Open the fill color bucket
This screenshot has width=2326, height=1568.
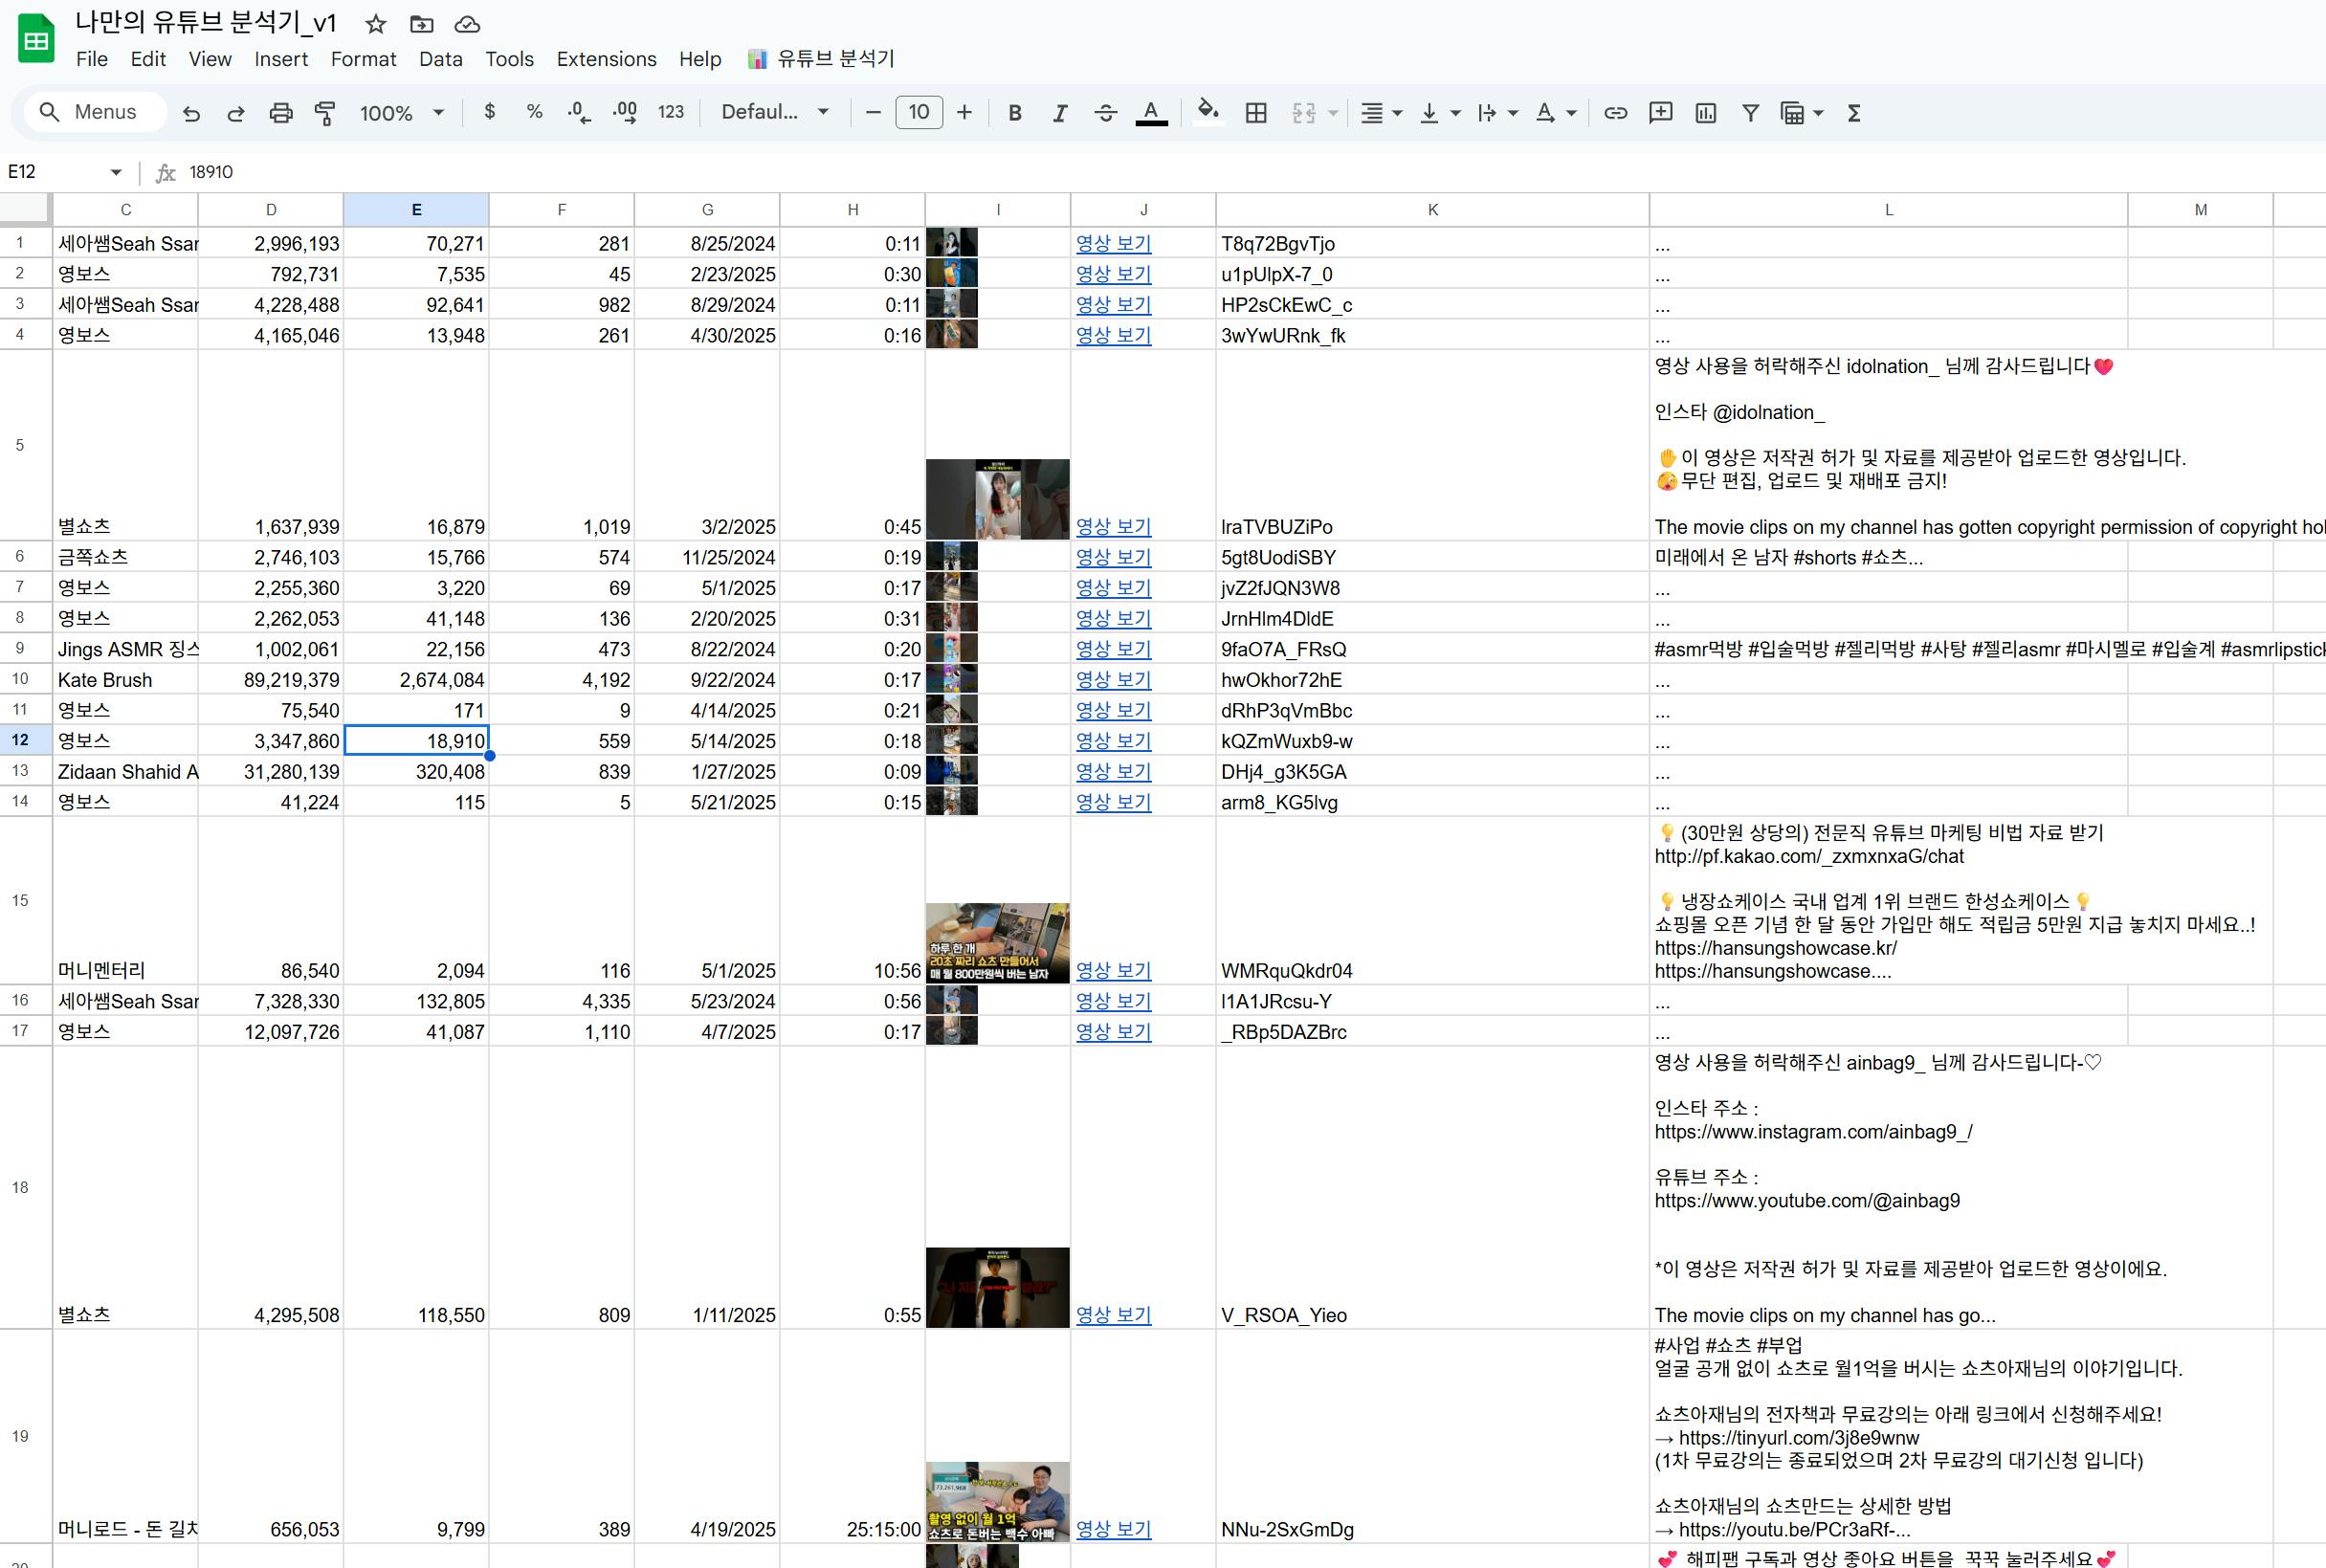[x=1209, y=112]
